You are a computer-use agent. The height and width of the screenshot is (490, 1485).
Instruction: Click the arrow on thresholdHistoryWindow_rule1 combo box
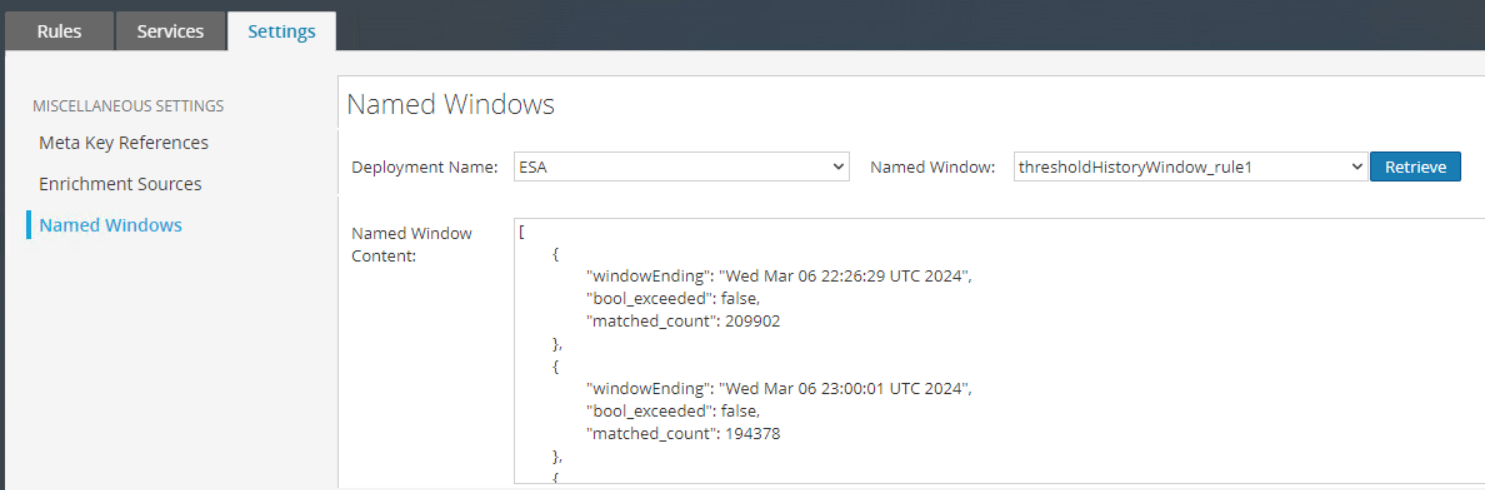click(x=1356, y=167)
